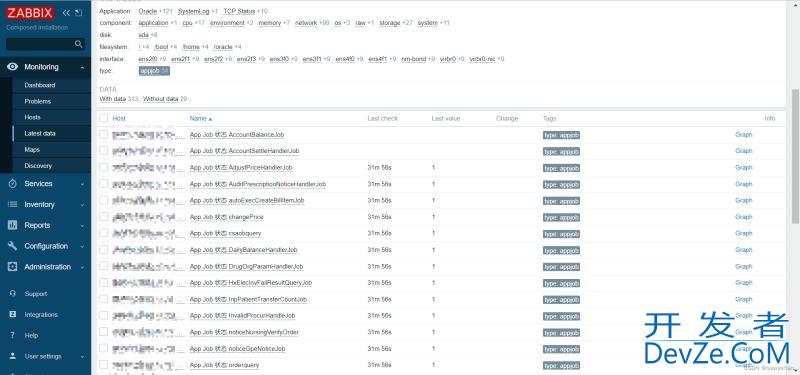
Task: Click the Integrations icon
Action: click(x=13, y=315)
